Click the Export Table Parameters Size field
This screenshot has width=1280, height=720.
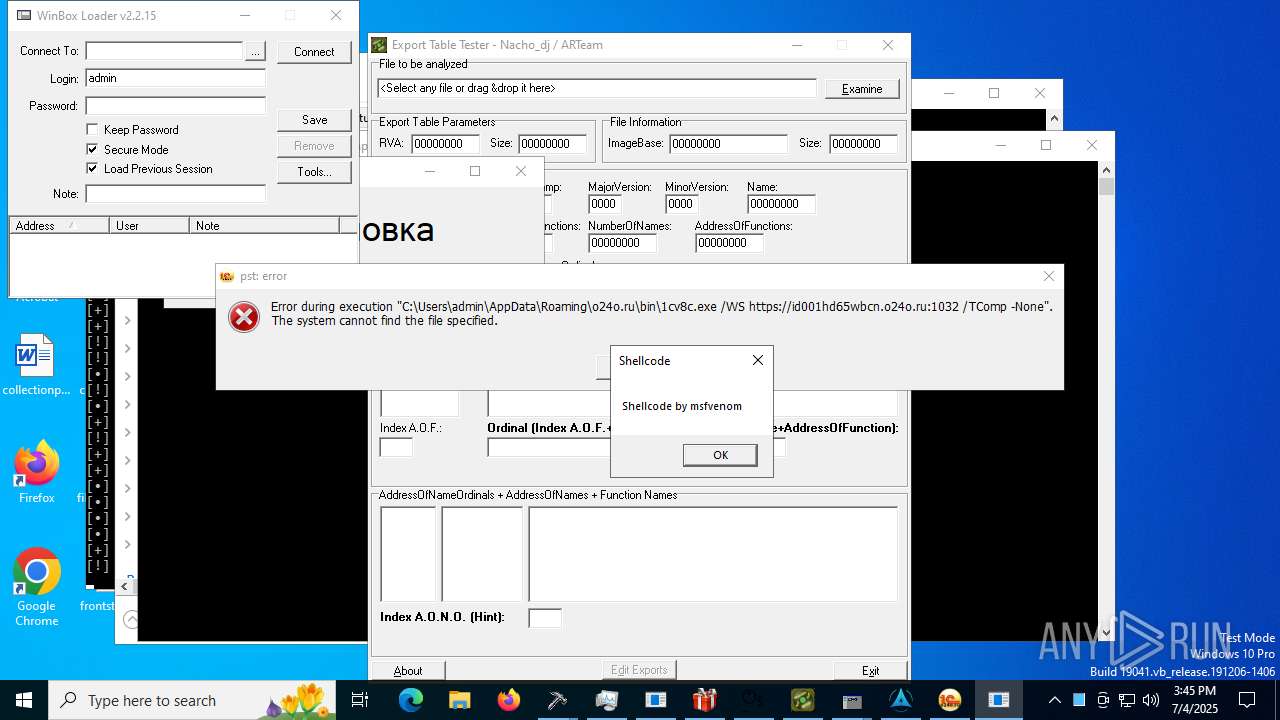(552, 144)
